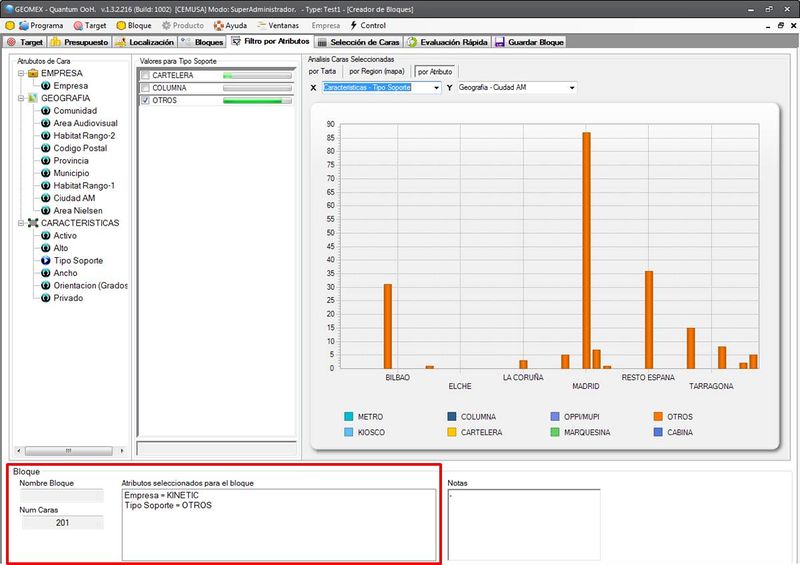
Task: Select the Provincia attribute icon
Action: 46,161
